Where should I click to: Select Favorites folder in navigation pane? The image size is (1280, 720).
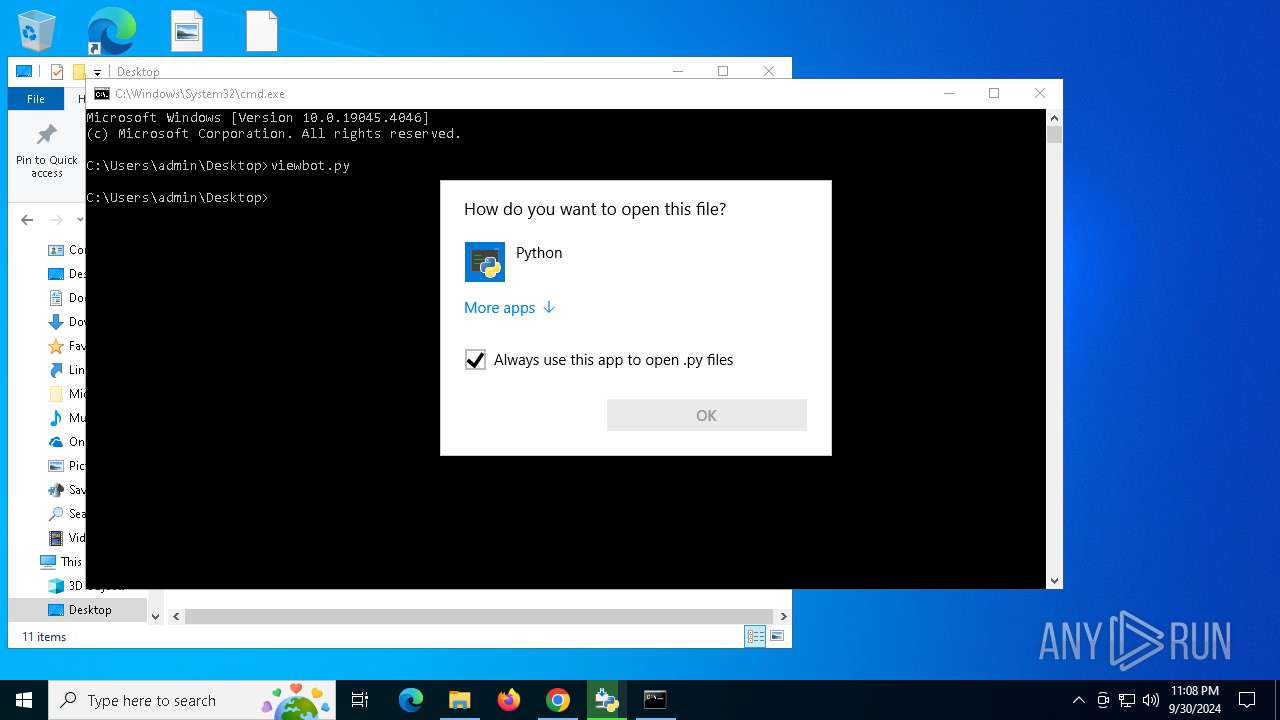[66, 346]
